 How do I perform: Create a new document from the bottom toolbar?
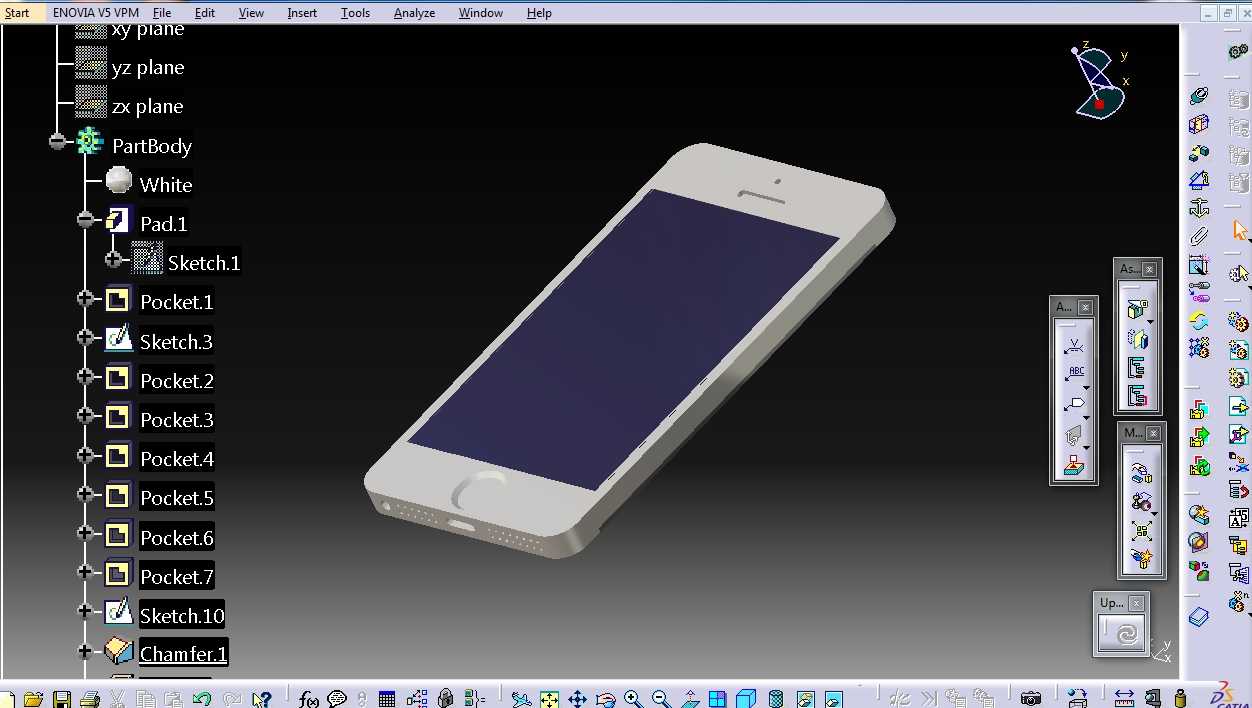click(7, 699)
